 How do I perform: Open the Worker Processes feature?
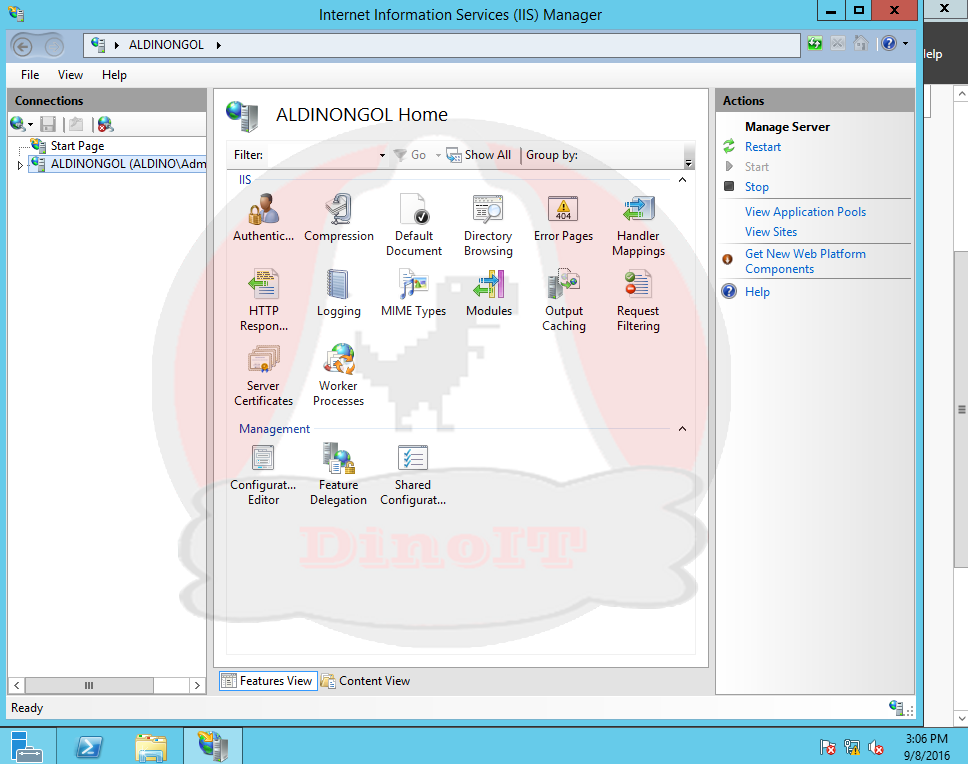(338, 375)
